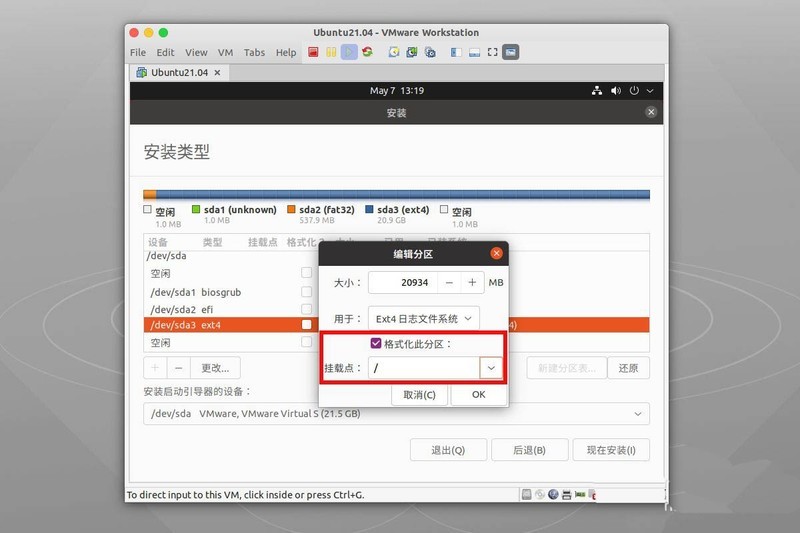Image resolution: width=800 pixels, height=533 pixels.
Task: Click the yellow suspend VM toolbar icon
Action: tap(331, 52)
